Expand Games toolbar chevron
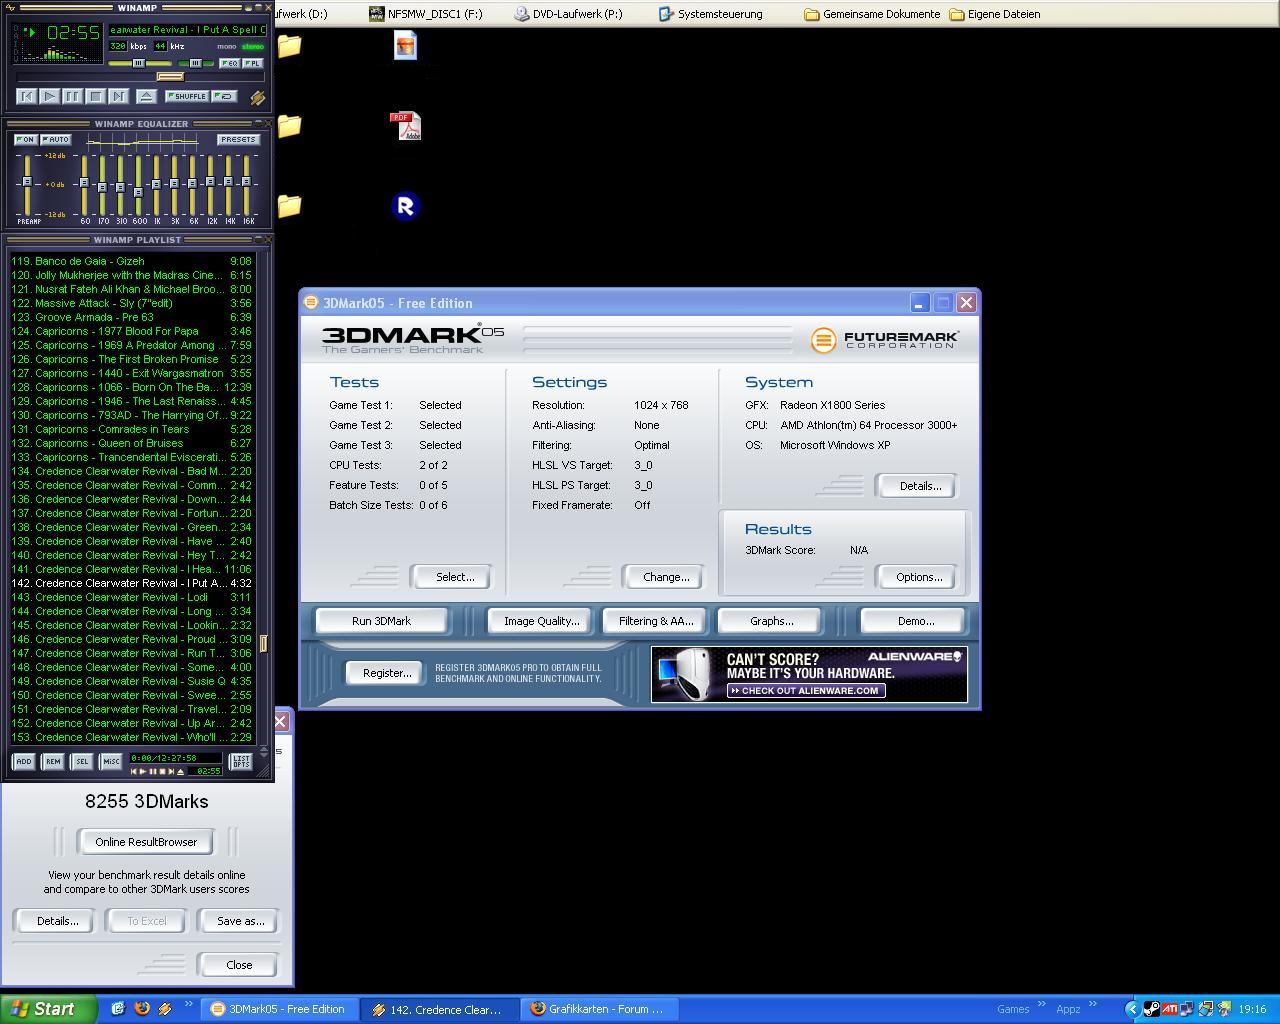 coord(1041,1004)
